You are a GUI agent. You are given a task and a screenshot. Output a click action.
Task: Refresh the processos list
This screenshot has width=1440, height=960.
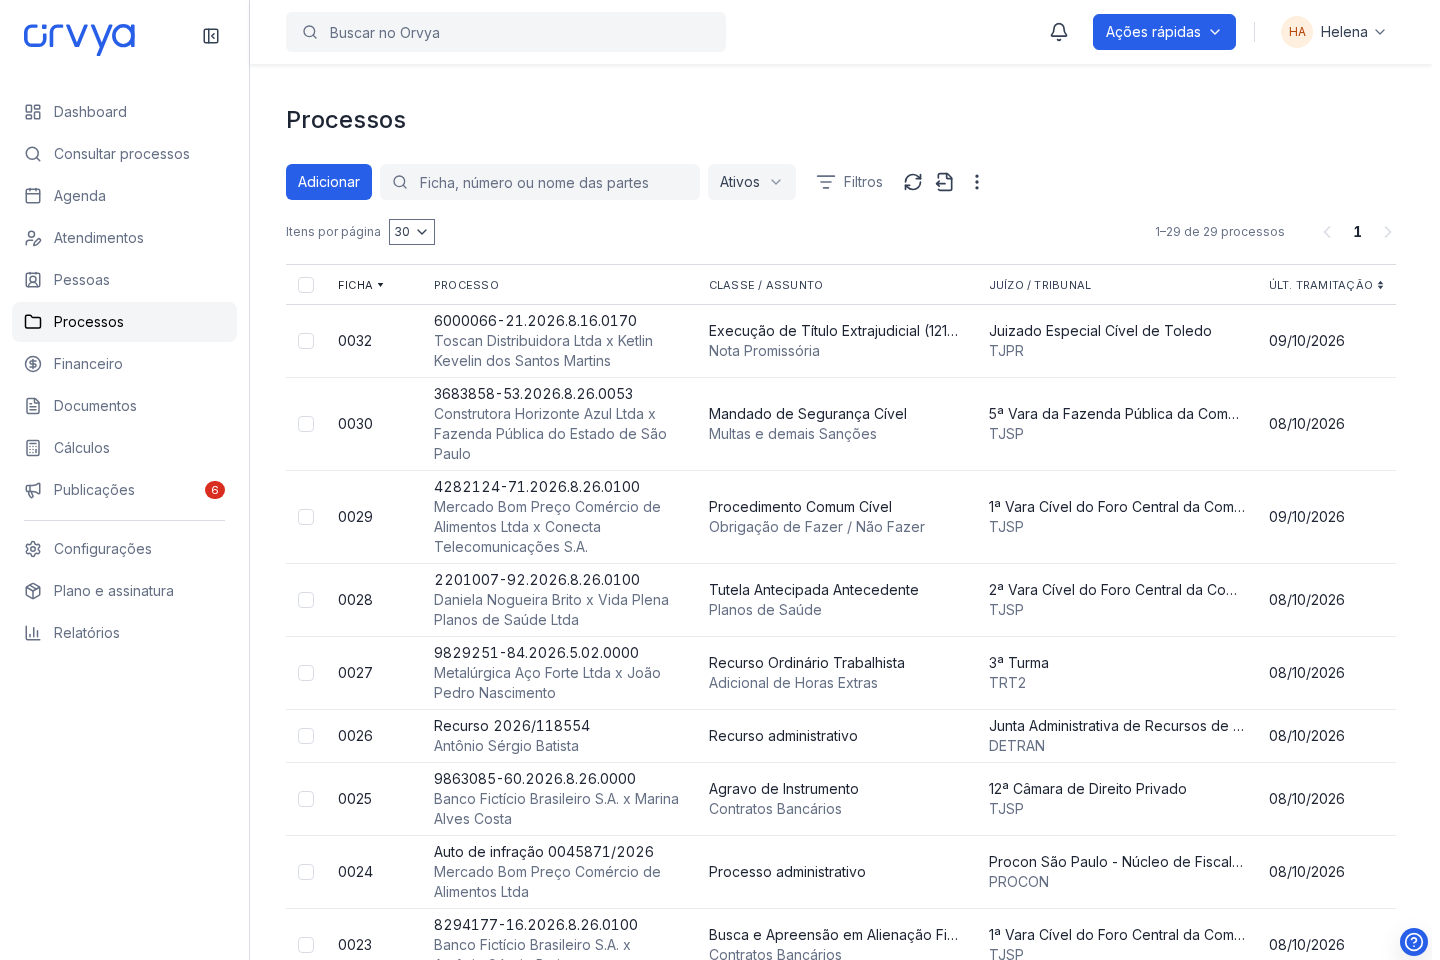tap(913, 182)
